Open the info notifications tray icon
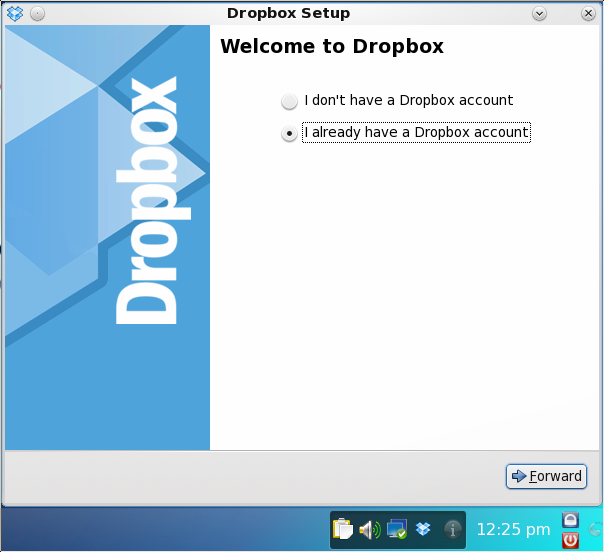The image size is (604, 552). tap(453, 530)
